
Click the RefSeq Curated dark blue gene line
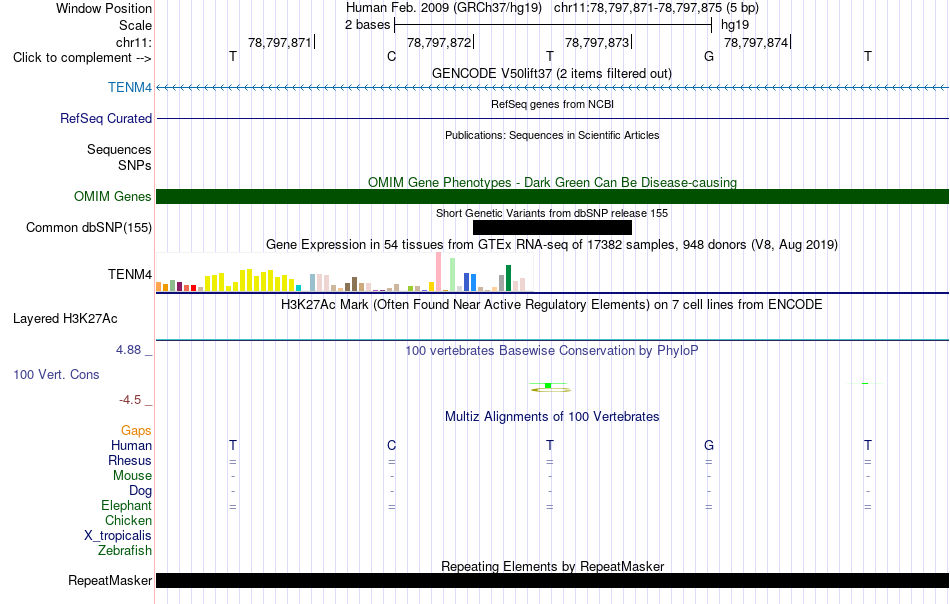pos(552,118)
